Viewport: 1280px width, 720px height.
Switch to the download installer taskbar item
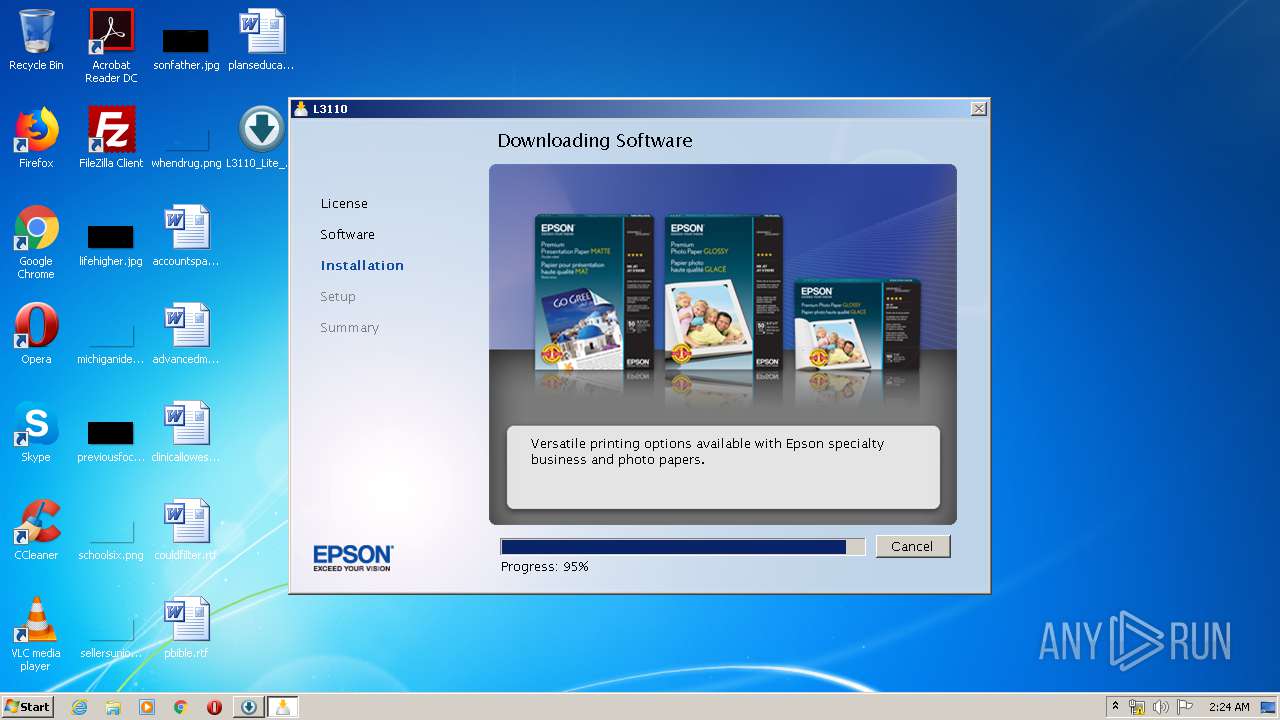[x=248, y=707]
